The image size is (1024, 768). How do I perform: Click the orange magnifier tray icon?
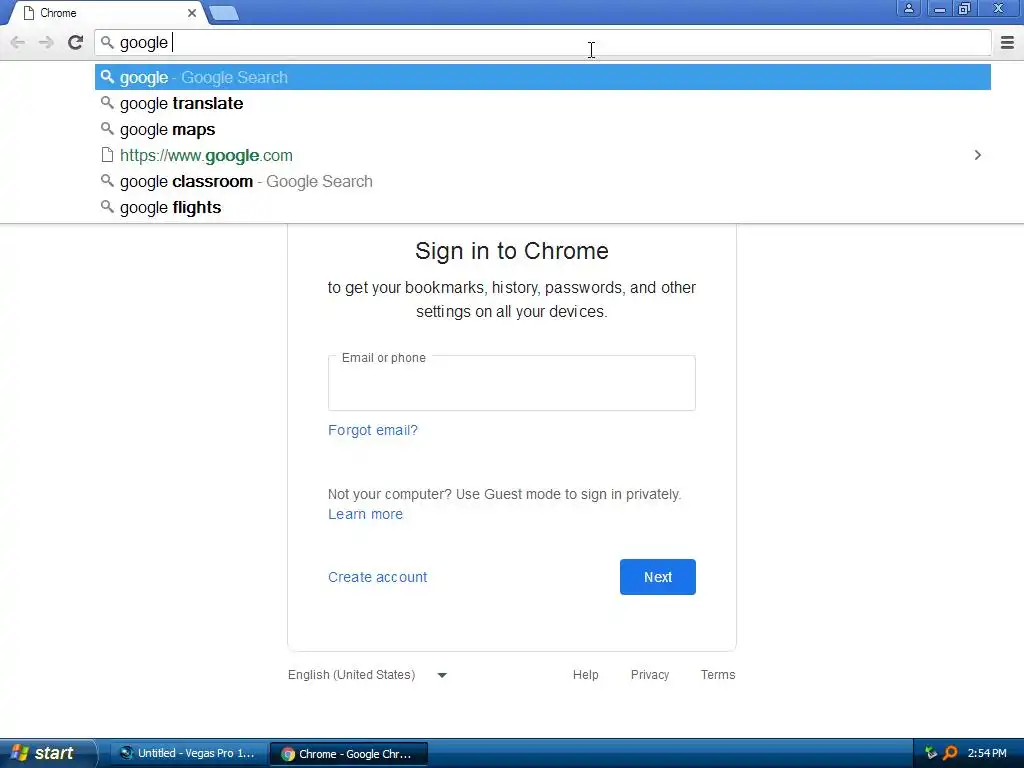pyautogui.click(x=950, y=753)
